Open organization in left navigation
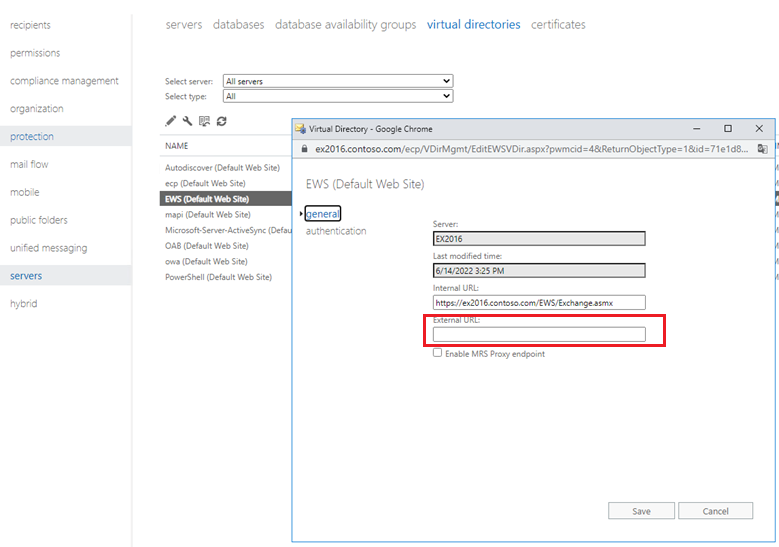 coord(37,108)
